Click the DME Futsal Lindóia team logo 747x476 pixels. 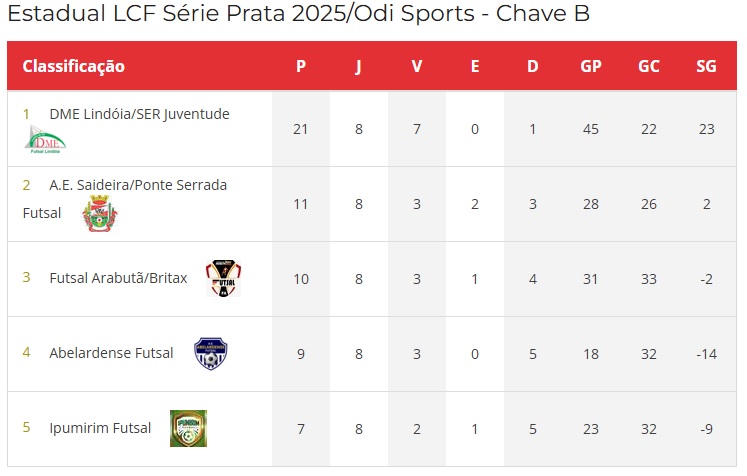(45, 139)
